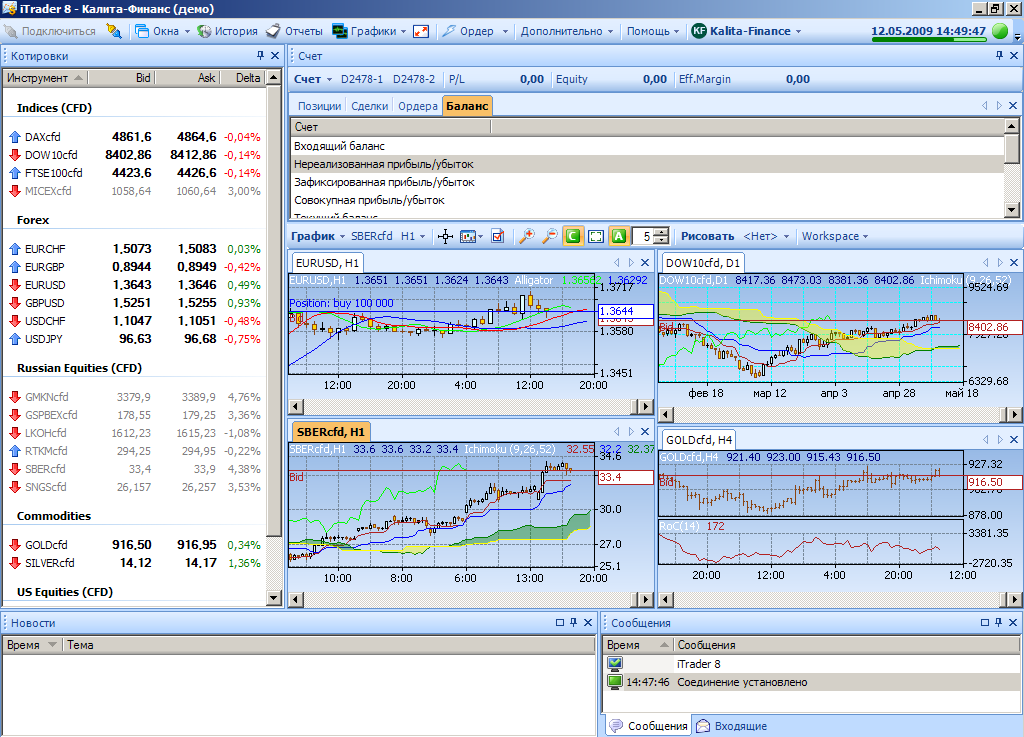Click the green connection status indicator
Screen dimensions: 1024x737
(999, 31)
